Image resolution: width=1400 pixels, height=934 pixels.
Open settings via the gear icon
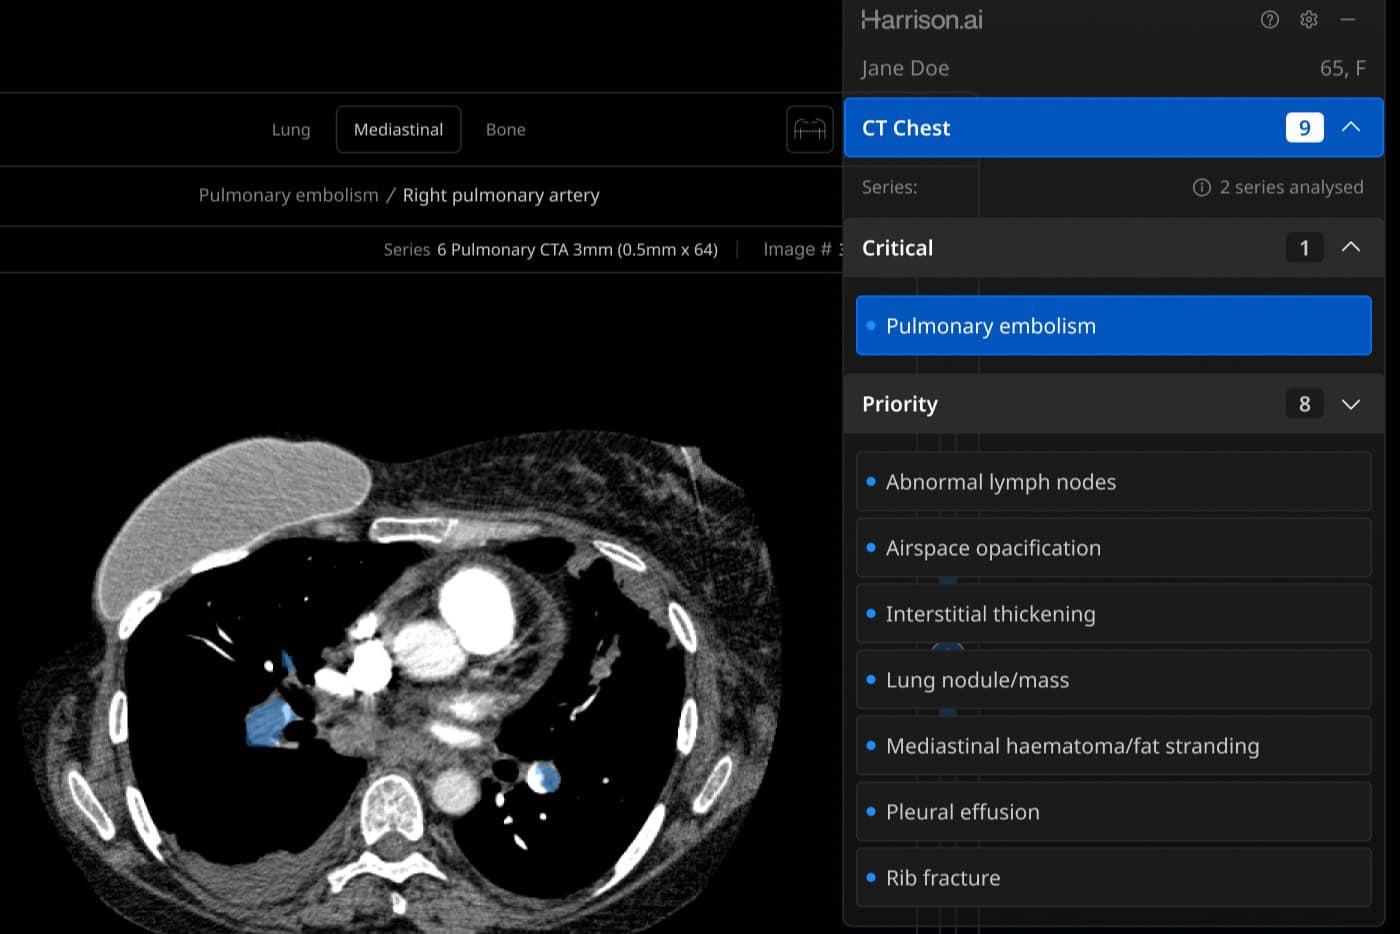pos(1308,20)
